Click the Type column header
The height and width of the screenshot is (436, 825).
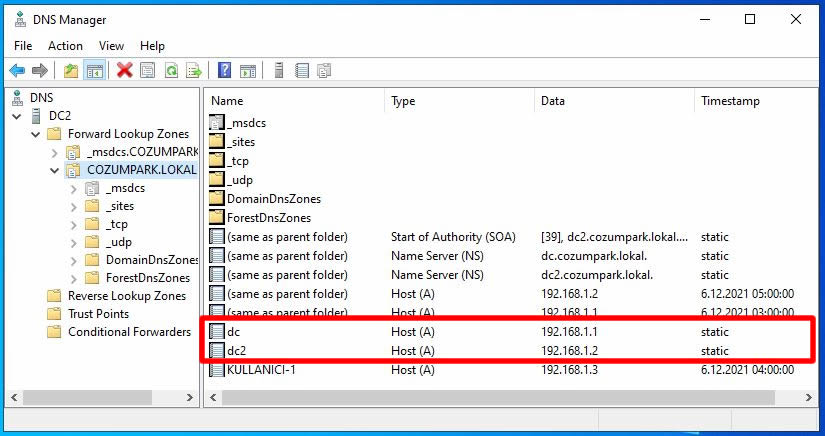pyautogui.click(x=403, y=101)
